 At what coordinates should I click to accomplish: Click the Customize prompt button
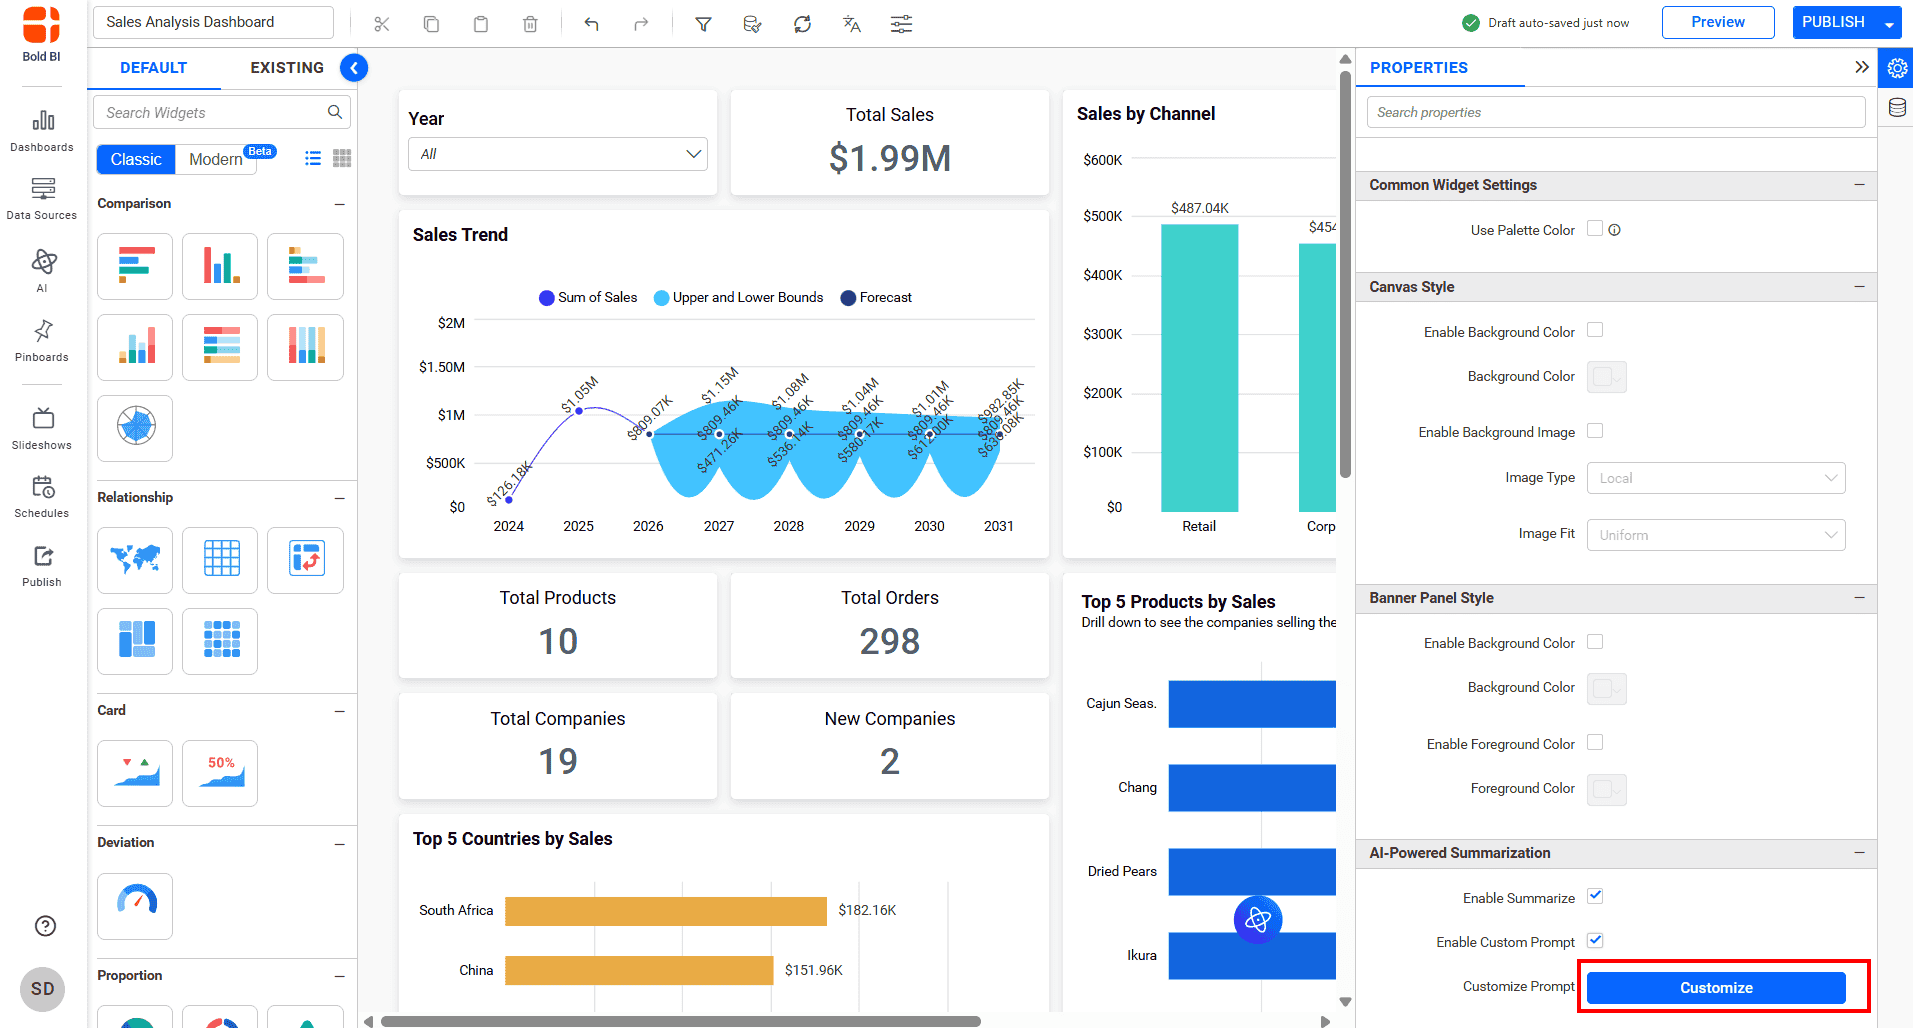coord(1716,988)
